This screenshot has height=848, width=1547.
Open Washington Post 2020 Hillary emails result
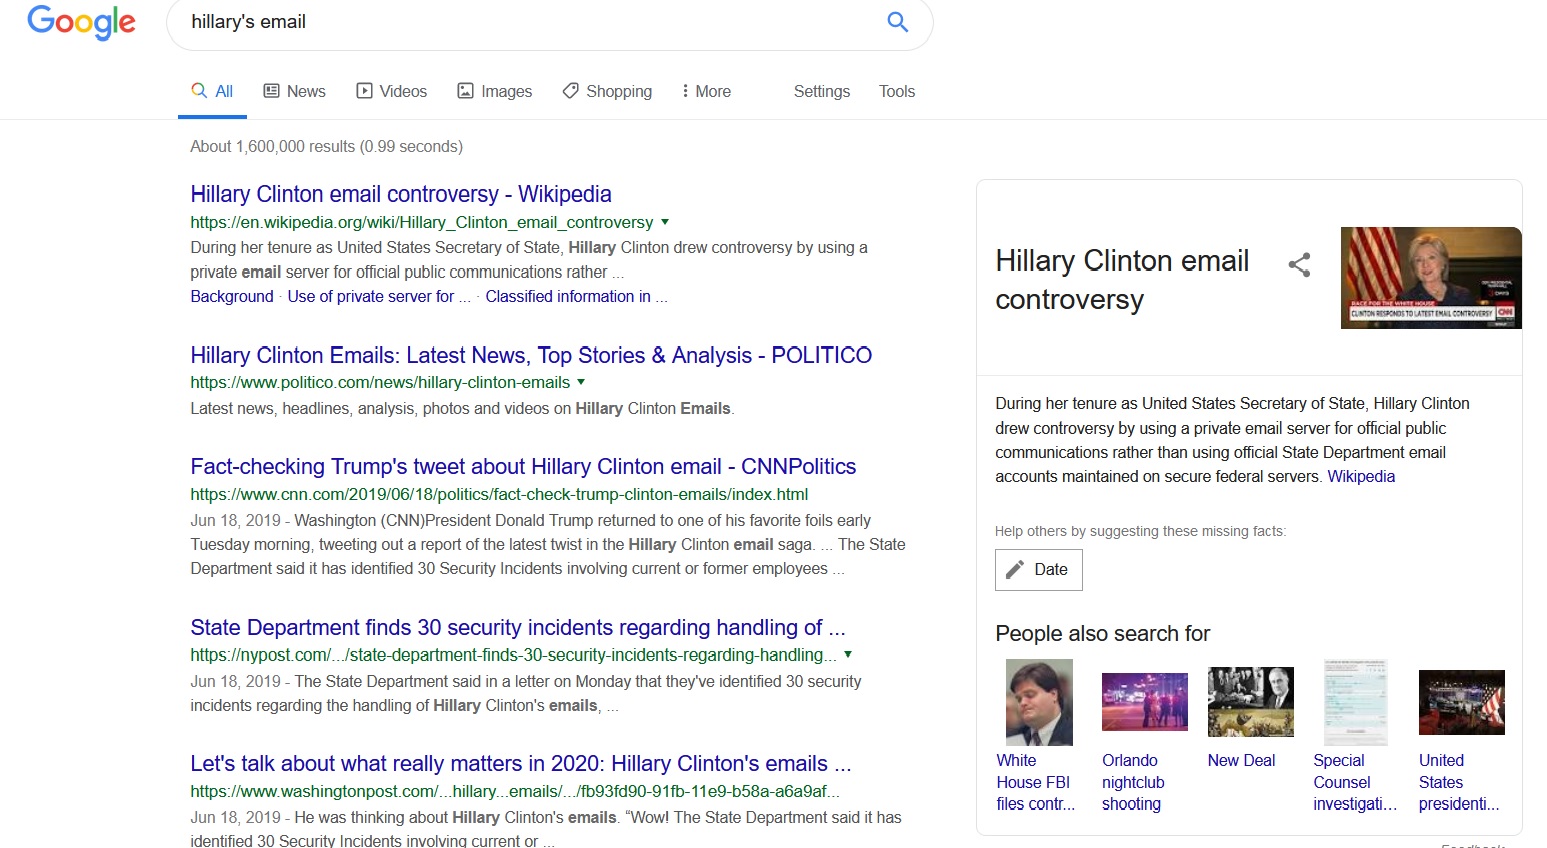pos(521,763)
